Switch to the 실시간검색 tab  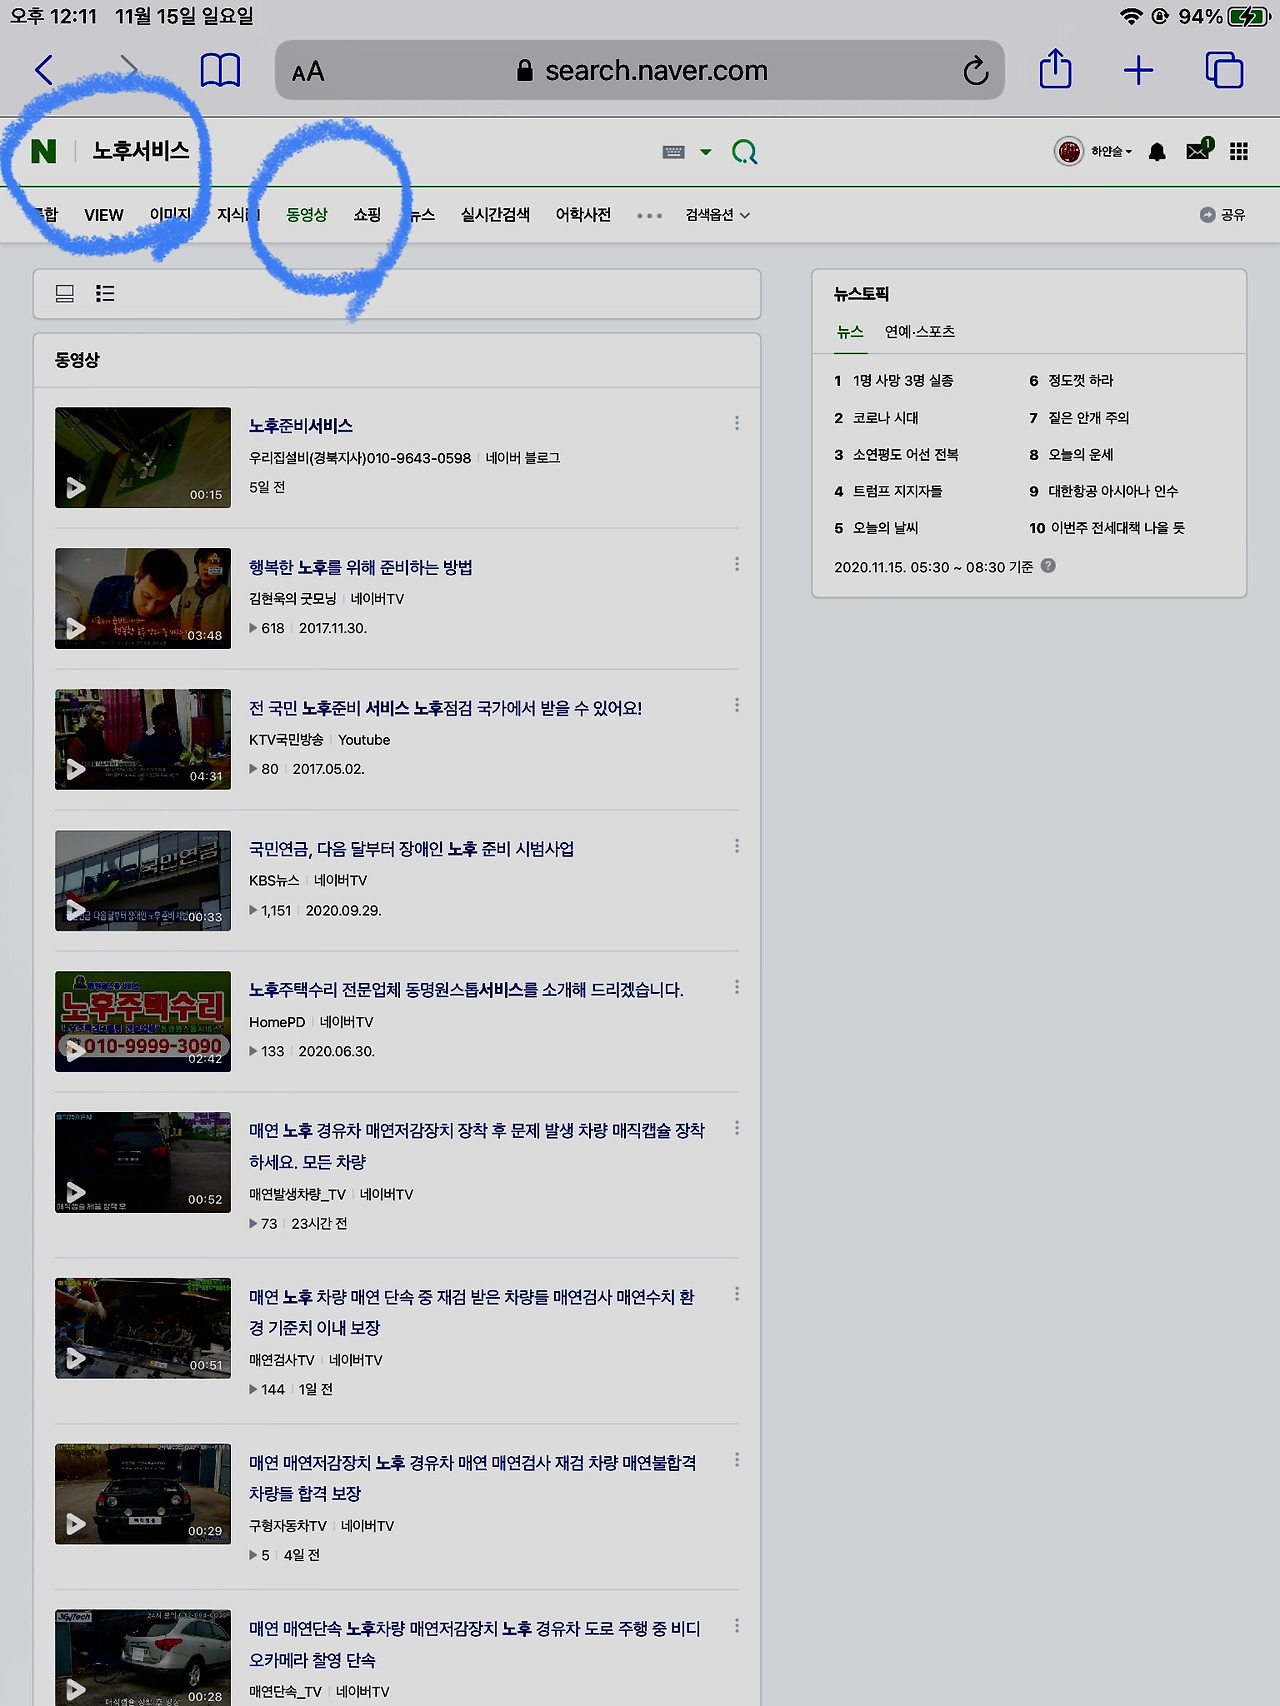(495, 215)
